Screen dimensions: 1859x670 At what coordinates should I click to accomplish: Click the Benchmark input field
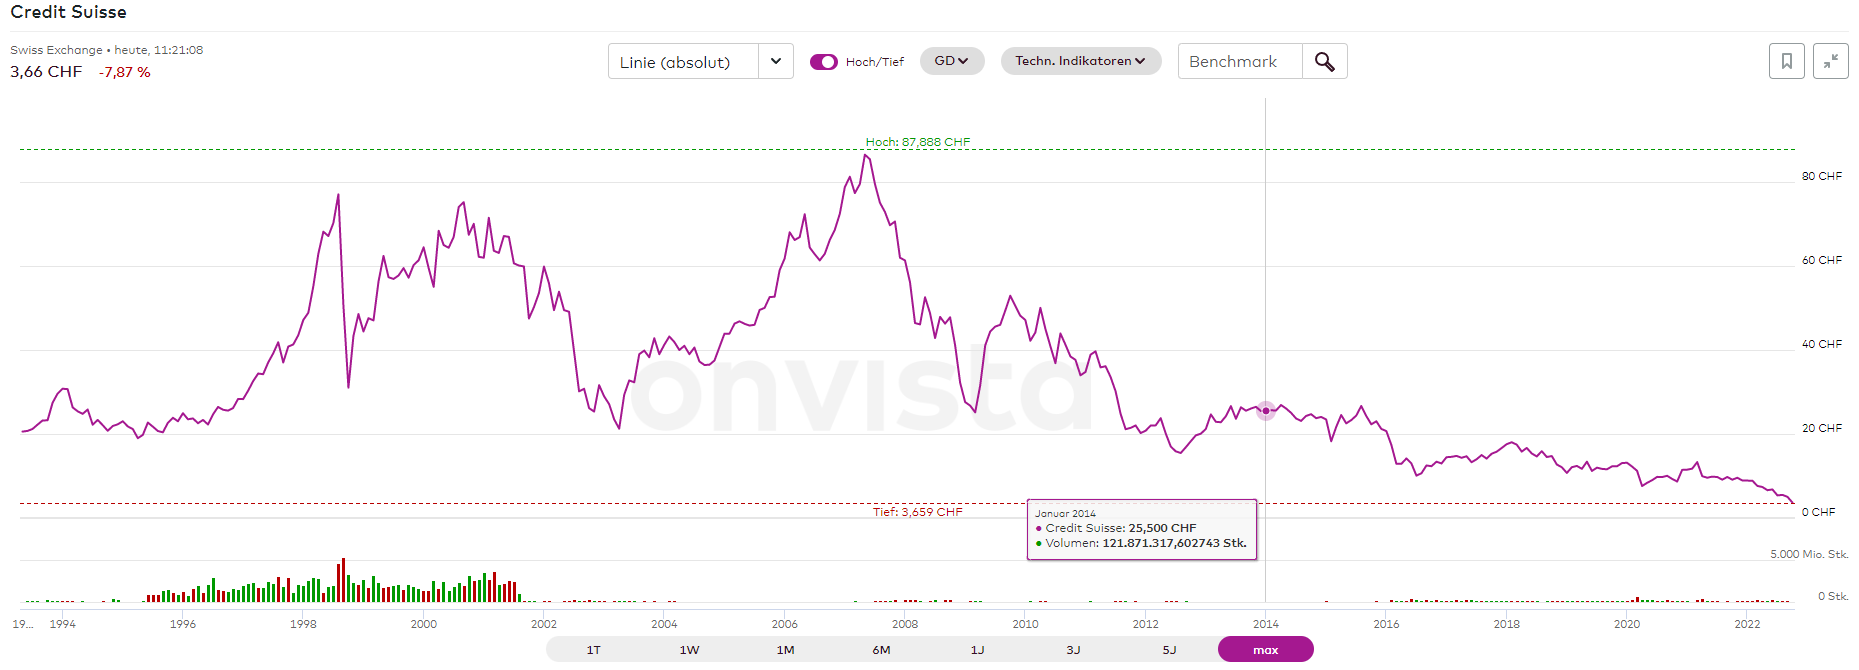pyautogui.click(x=1240, y=62)
